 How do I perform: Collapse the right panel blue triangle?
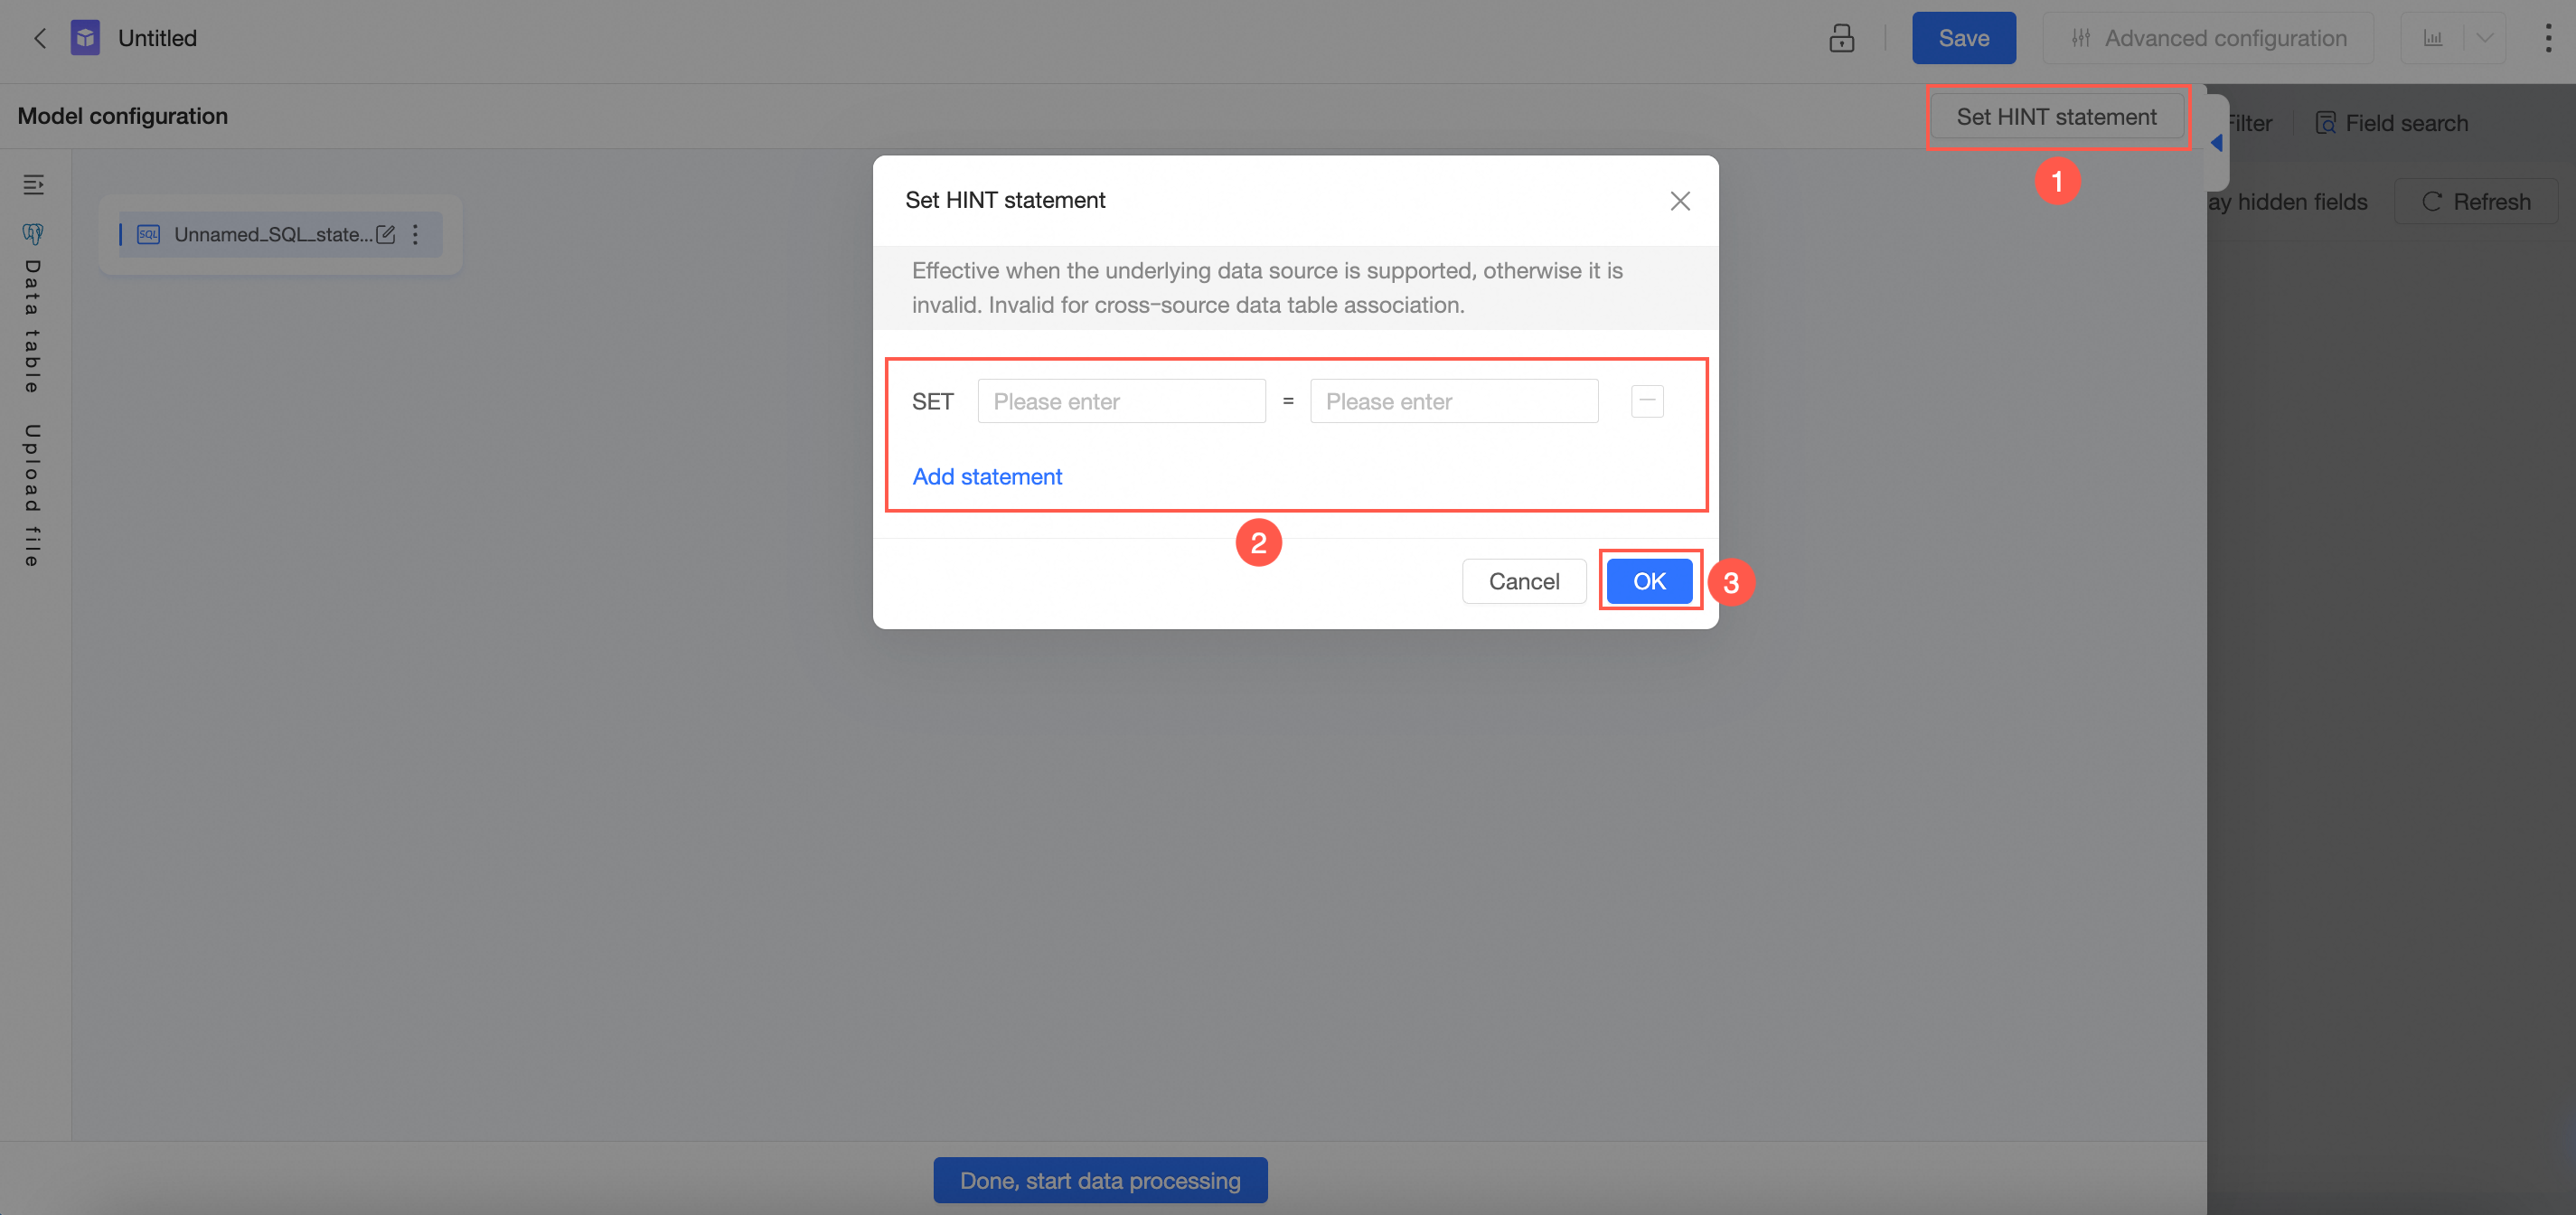2216,142
